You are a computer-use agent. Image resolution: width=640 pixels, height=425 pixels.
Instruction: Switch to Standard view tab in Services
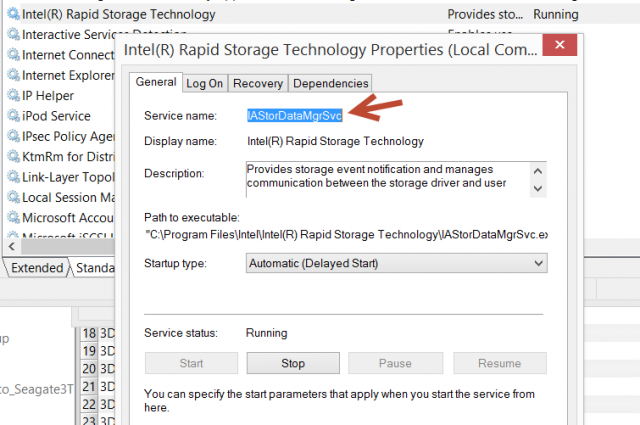(95, 268)
